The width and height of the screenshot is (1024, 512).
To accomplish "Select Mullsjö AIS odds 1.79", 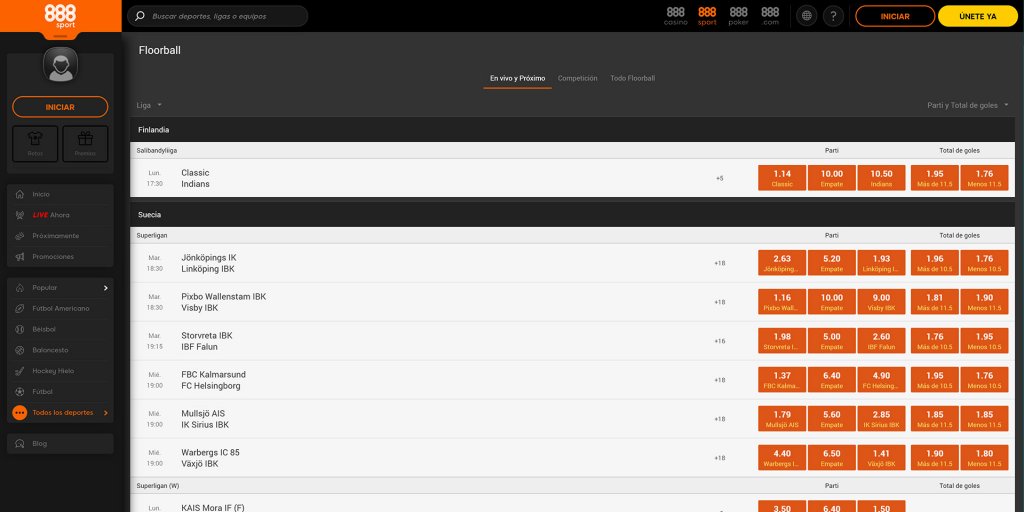I will coord(782,419).
